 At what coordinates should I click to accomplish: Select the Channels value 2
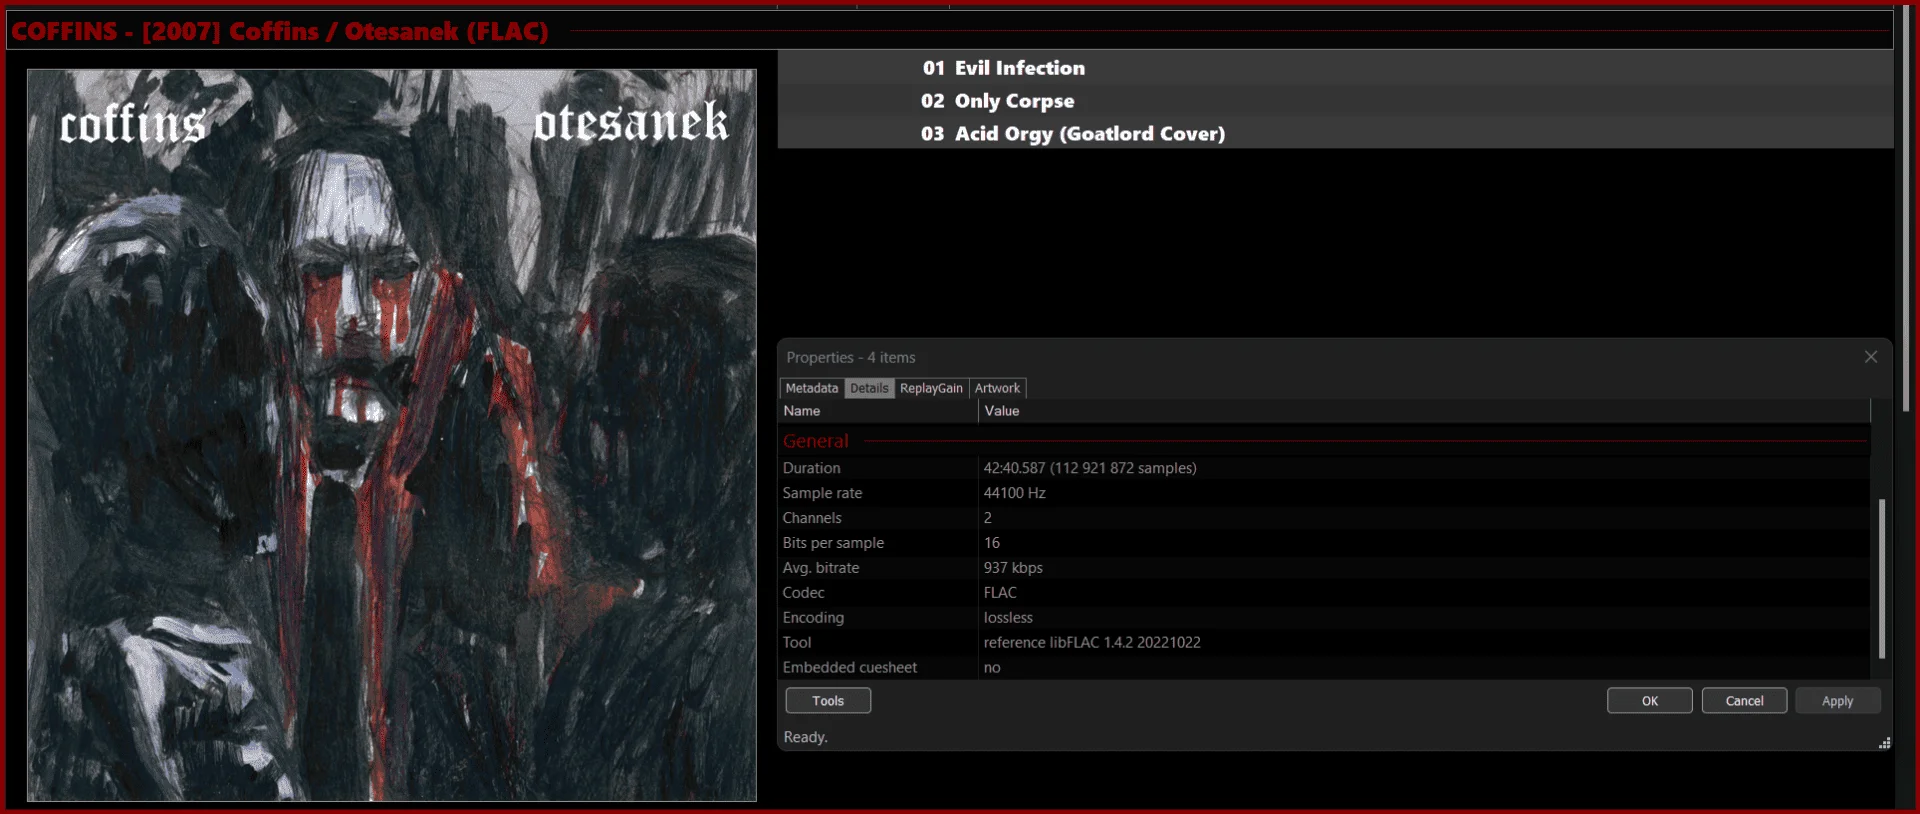[988, 518]
